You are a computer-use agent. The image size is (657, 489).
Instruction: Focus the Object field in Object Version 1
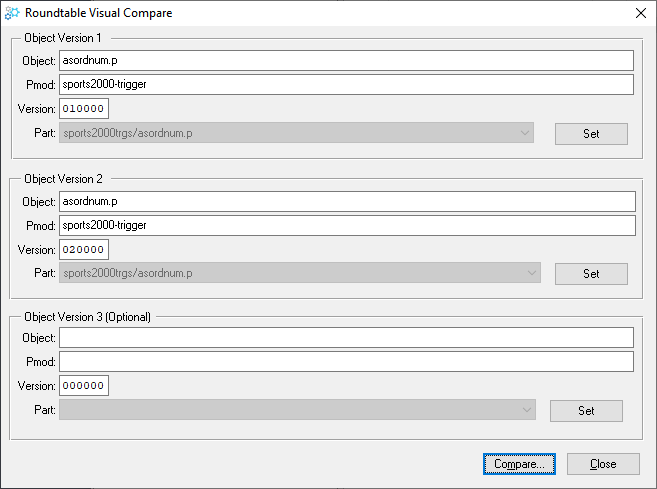pos(346,61)
